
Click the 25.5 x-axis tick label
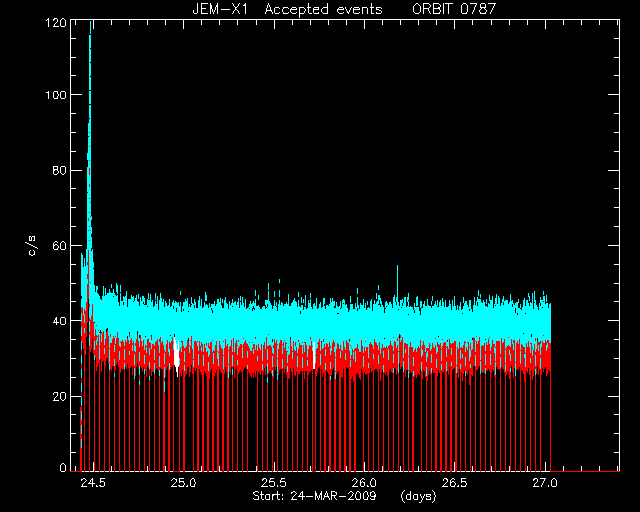(x=274, y=483)
